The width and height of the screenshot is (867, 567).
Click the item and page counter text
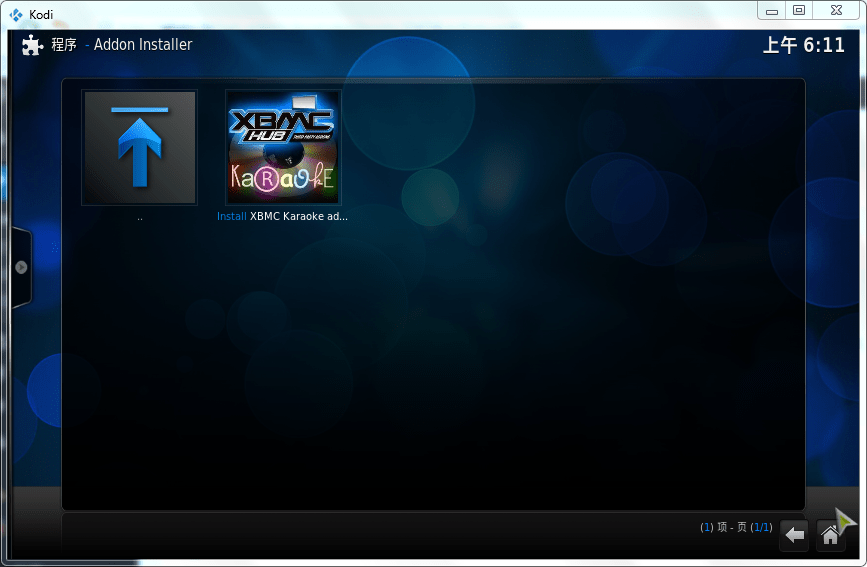[736, 527]
